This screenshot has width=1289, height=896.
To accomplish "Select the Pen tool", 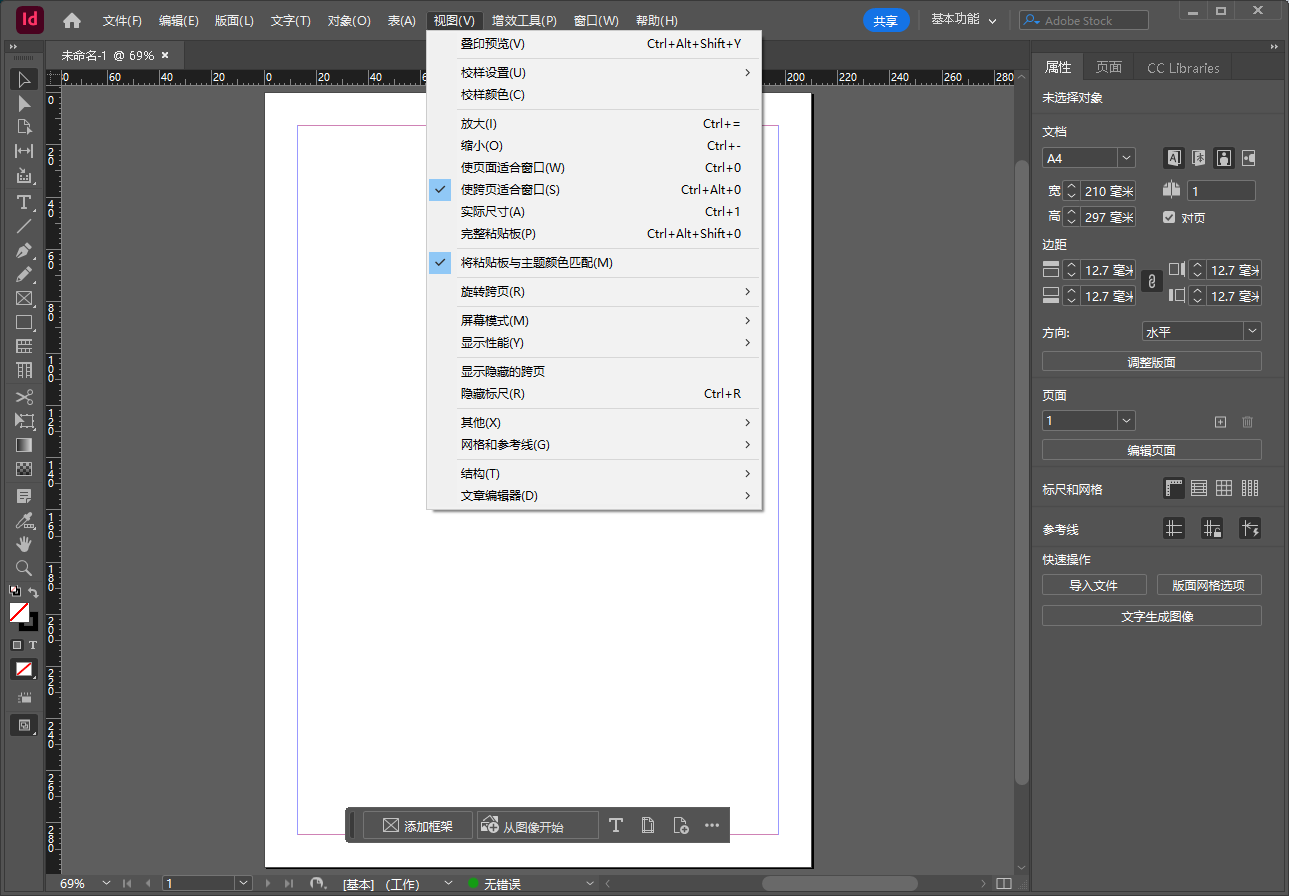I will click(24, 251).
